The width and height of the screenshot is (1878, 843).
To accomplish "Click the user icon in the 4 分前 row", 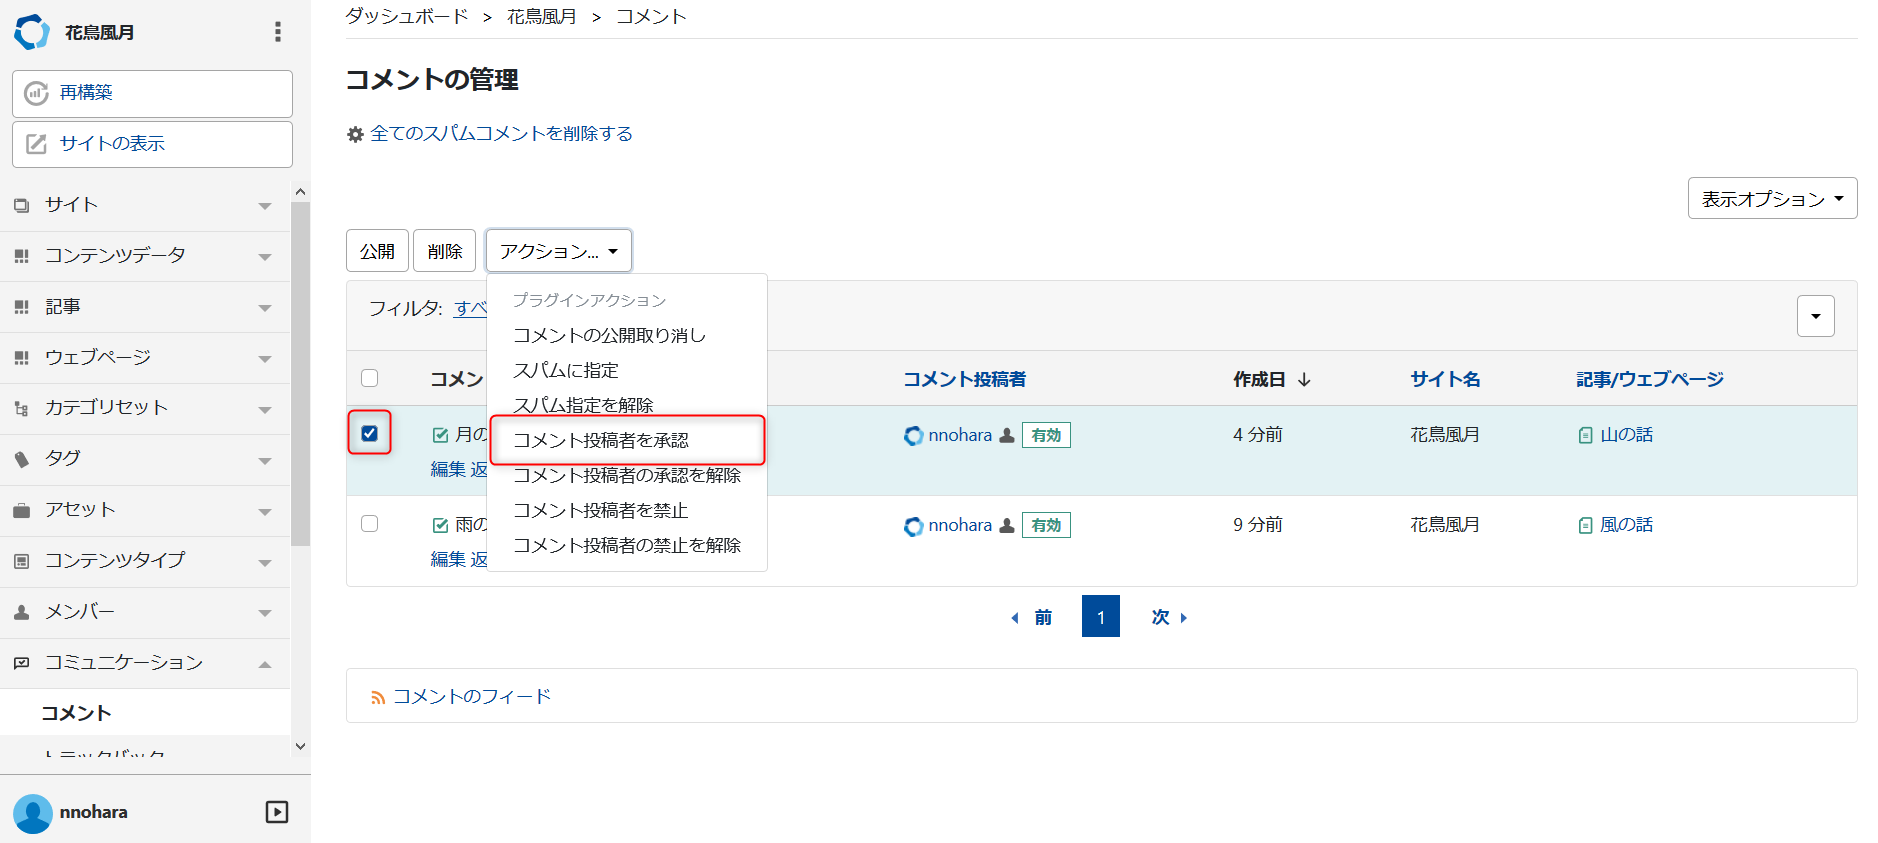I will [x=1007, y=435].
